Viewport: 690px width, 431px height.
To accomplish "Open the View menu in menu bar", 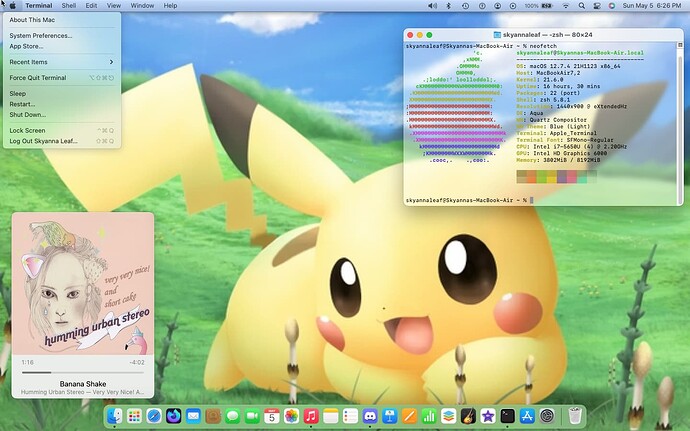I will point(114,6).
